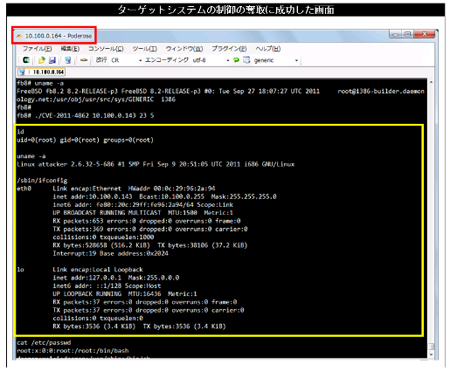Open the ウィンドウ(W) menu
Viewport: 450px width, 371px height.
(184, 49)
